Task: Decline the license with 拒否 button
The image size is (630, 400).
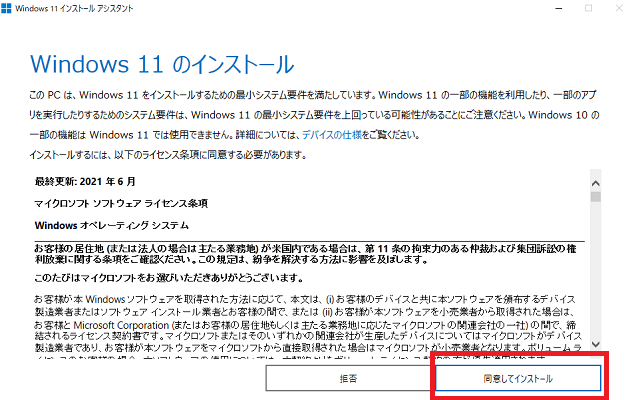Action: point(348,378)
